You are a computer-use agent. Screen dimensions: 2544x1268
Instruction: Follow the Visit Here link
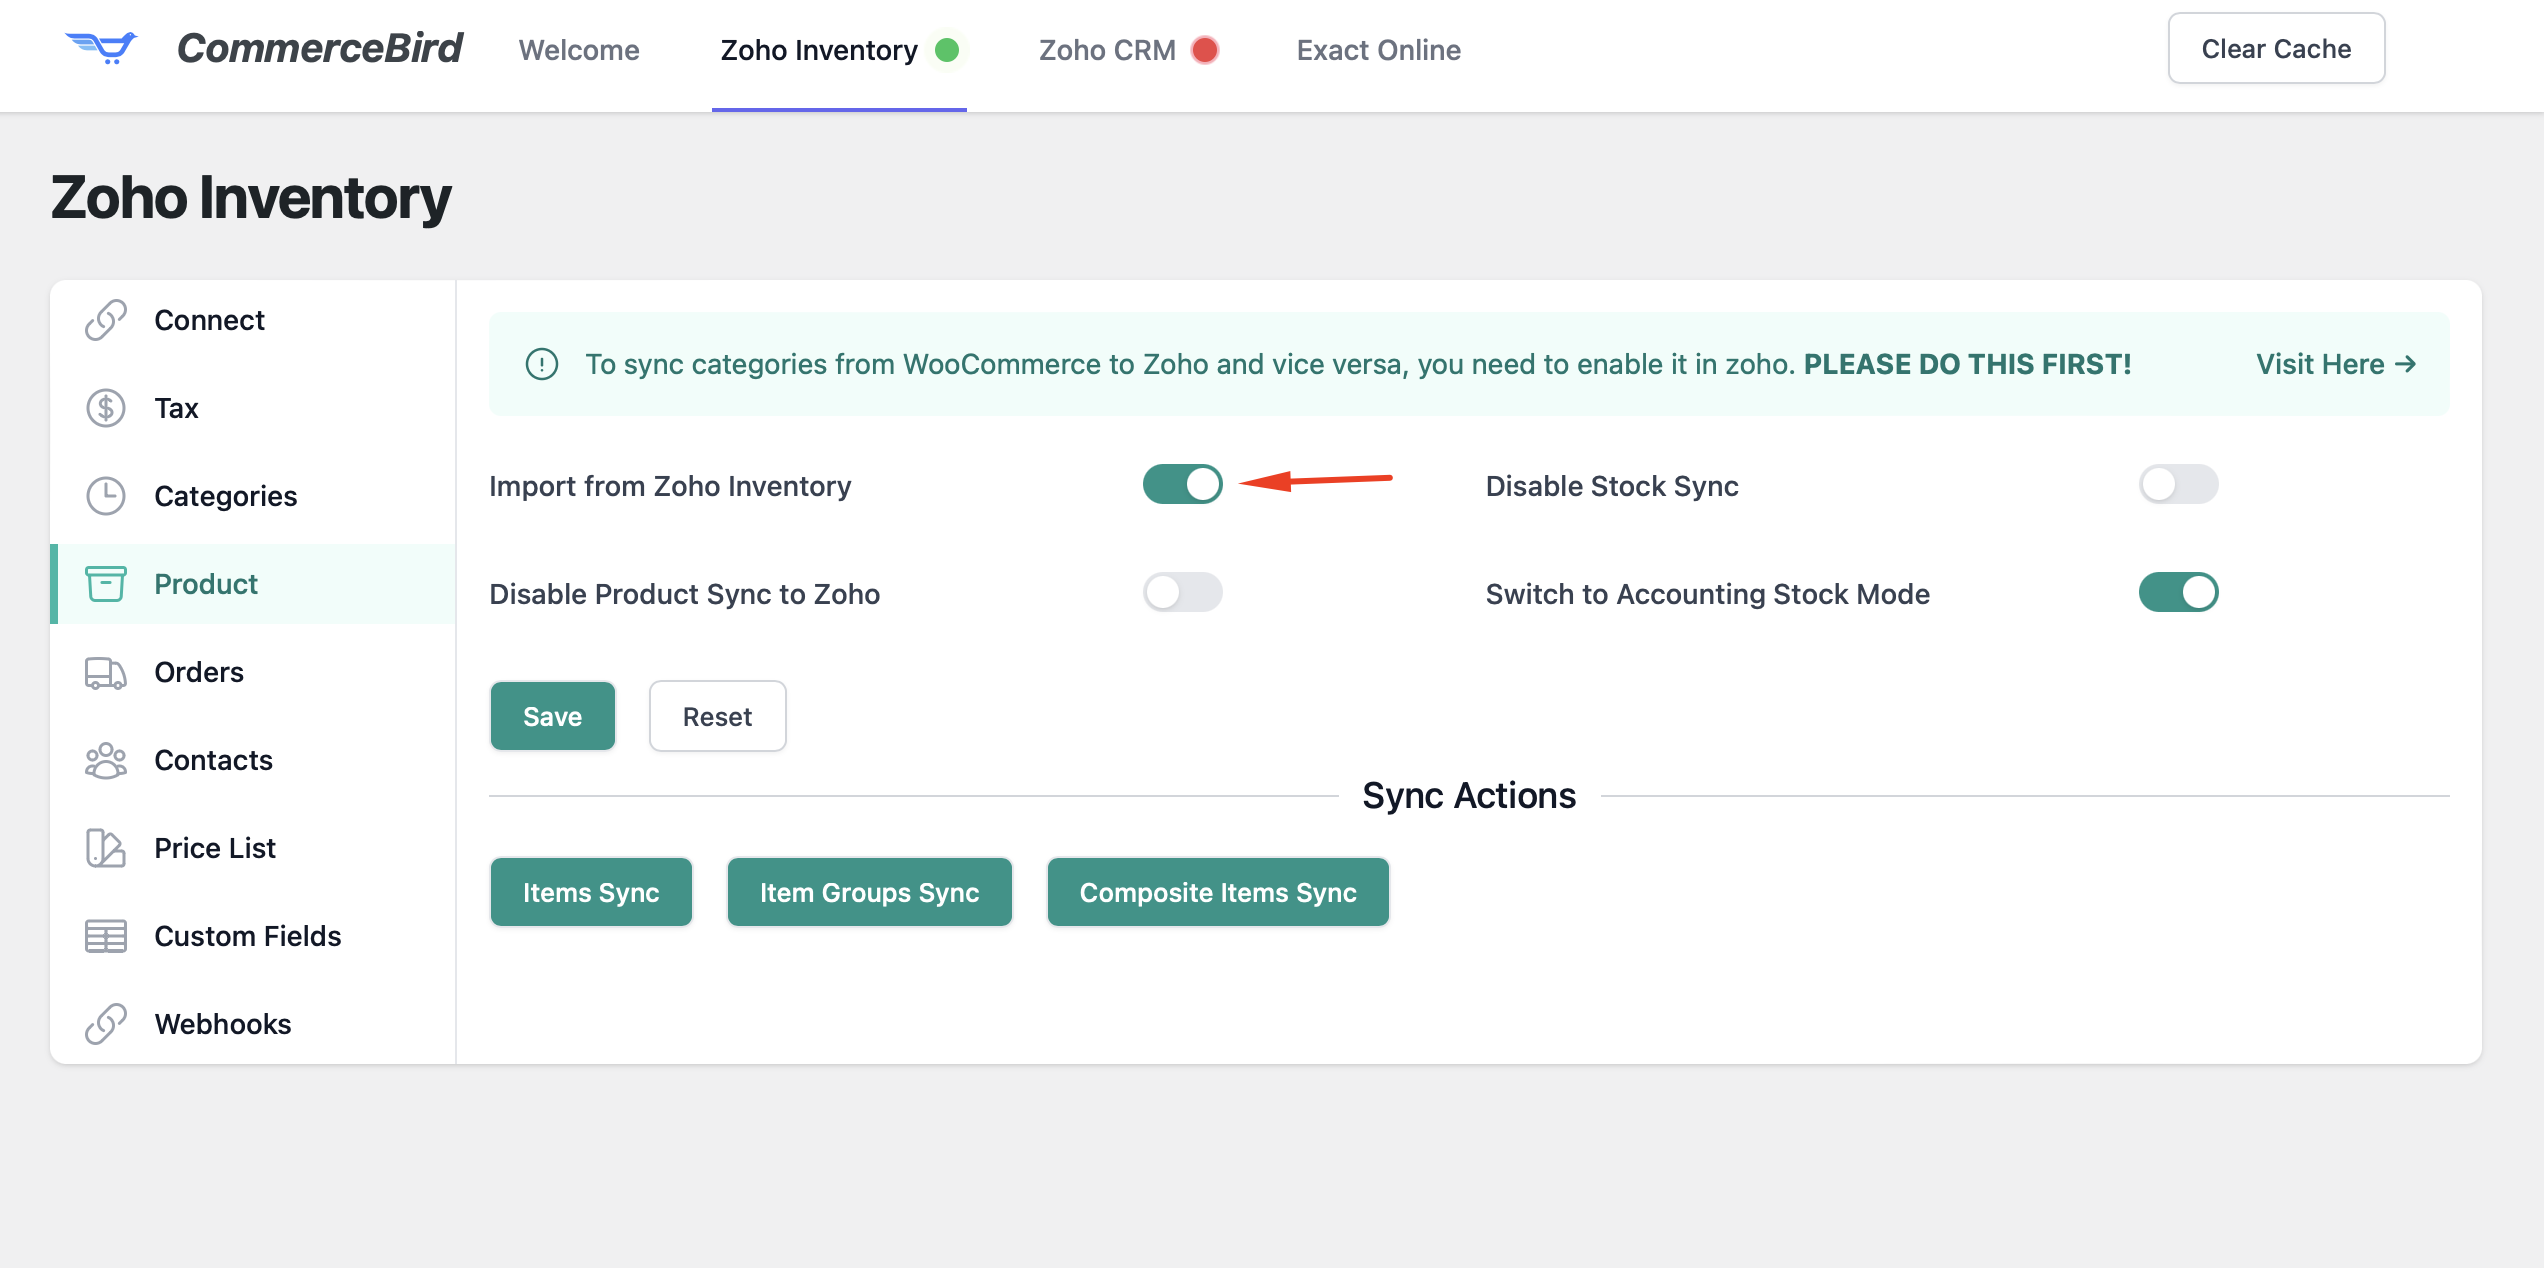[x=2336, y=364]
